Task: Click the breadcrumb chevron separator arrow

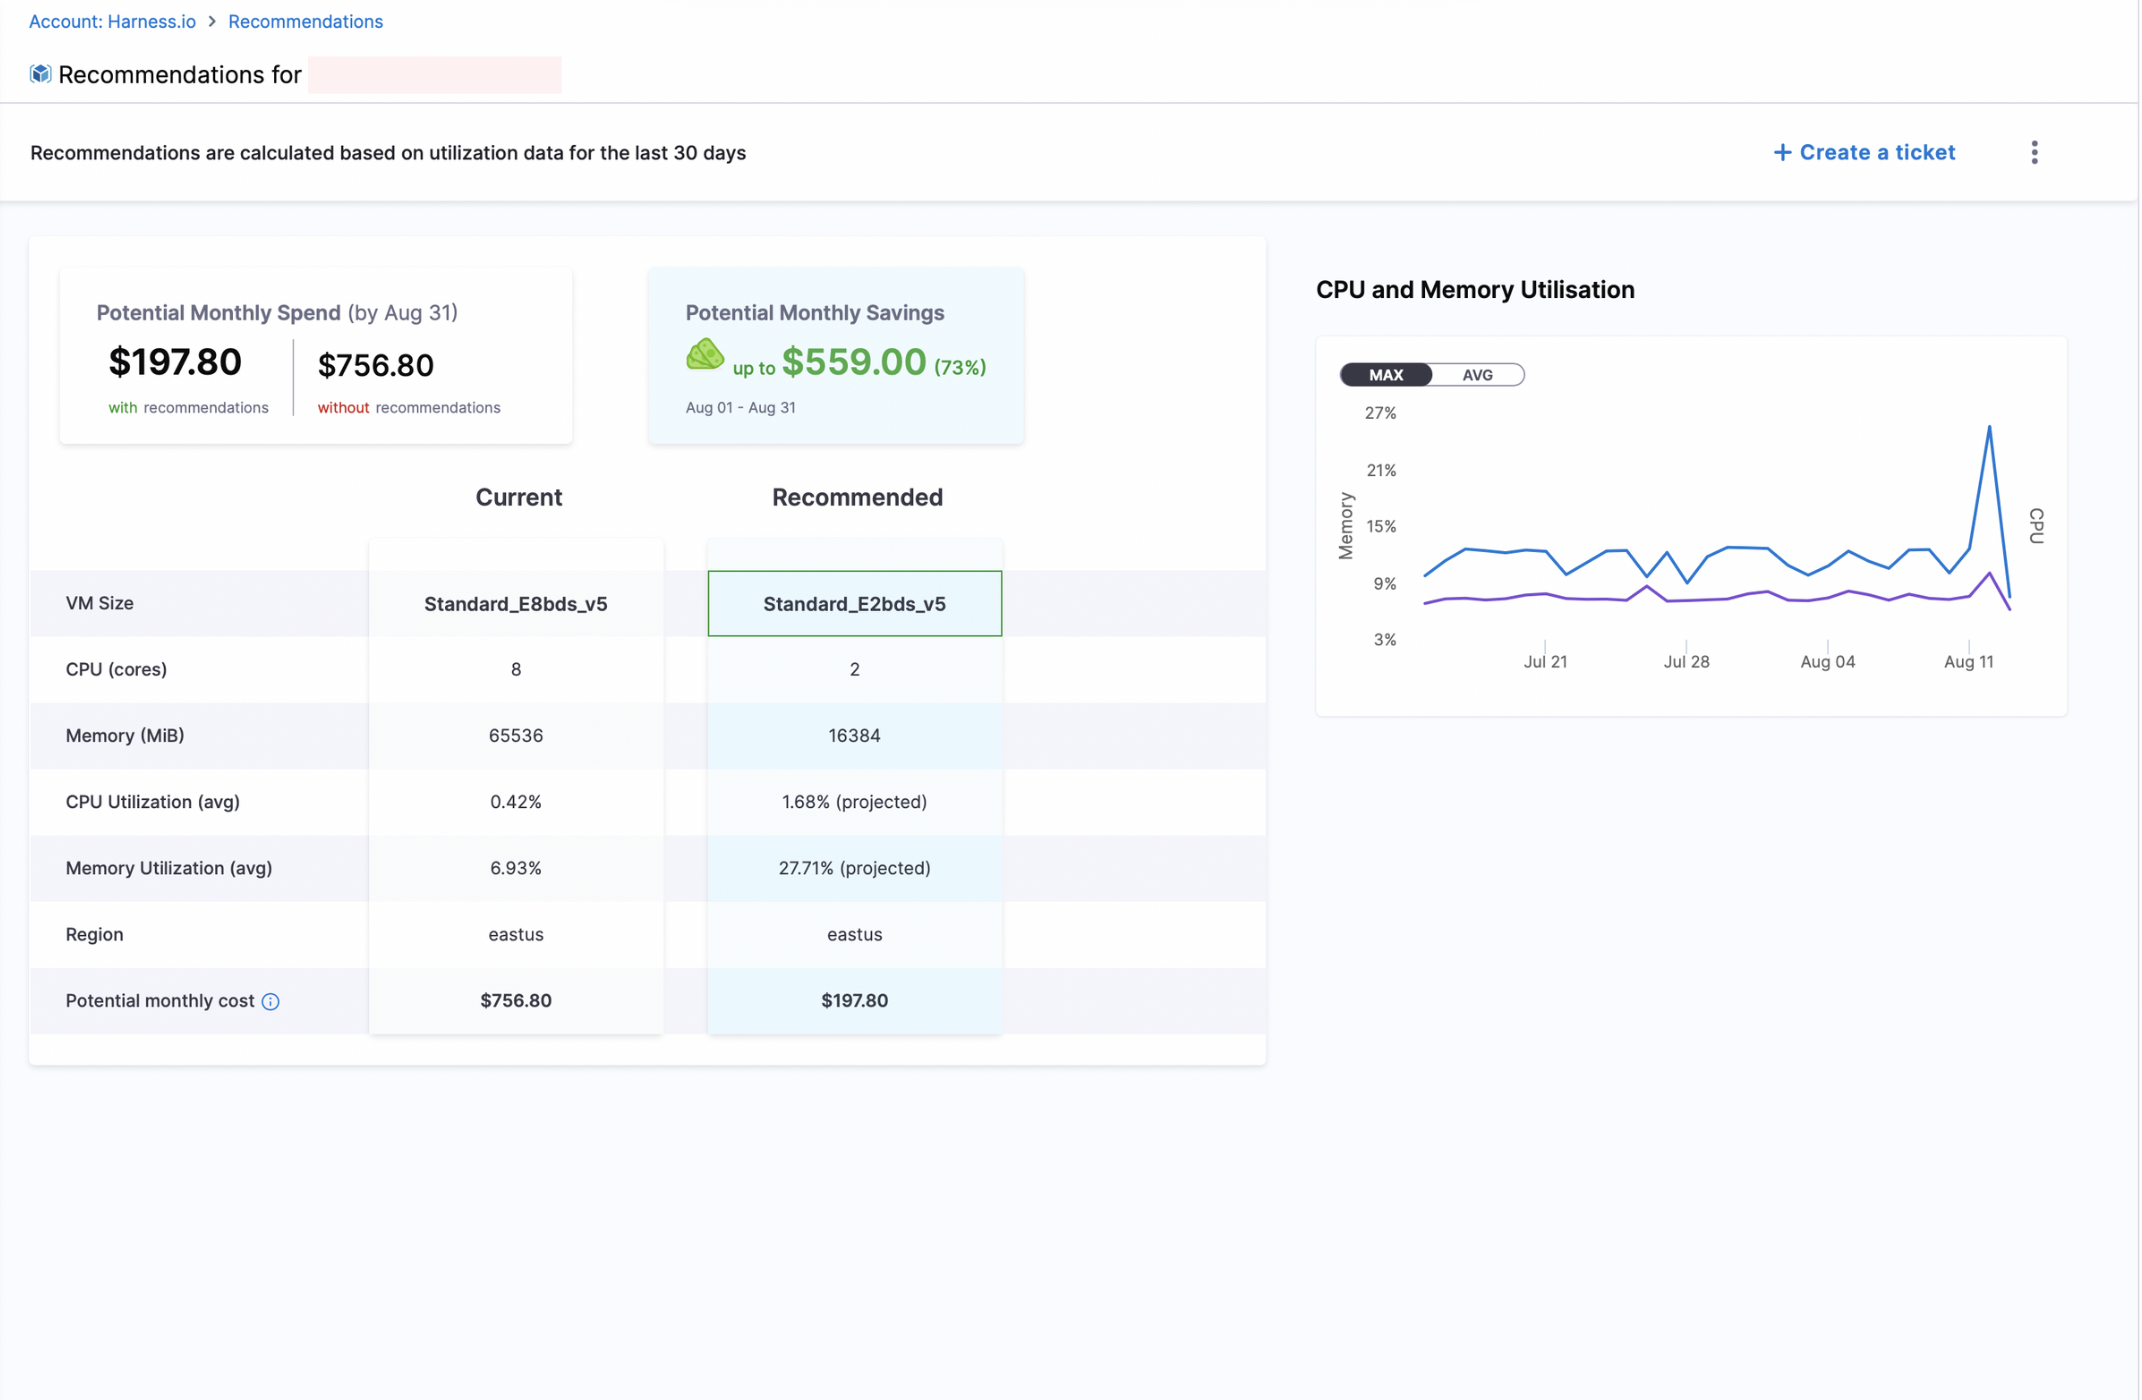Action: tap(212, 21)
